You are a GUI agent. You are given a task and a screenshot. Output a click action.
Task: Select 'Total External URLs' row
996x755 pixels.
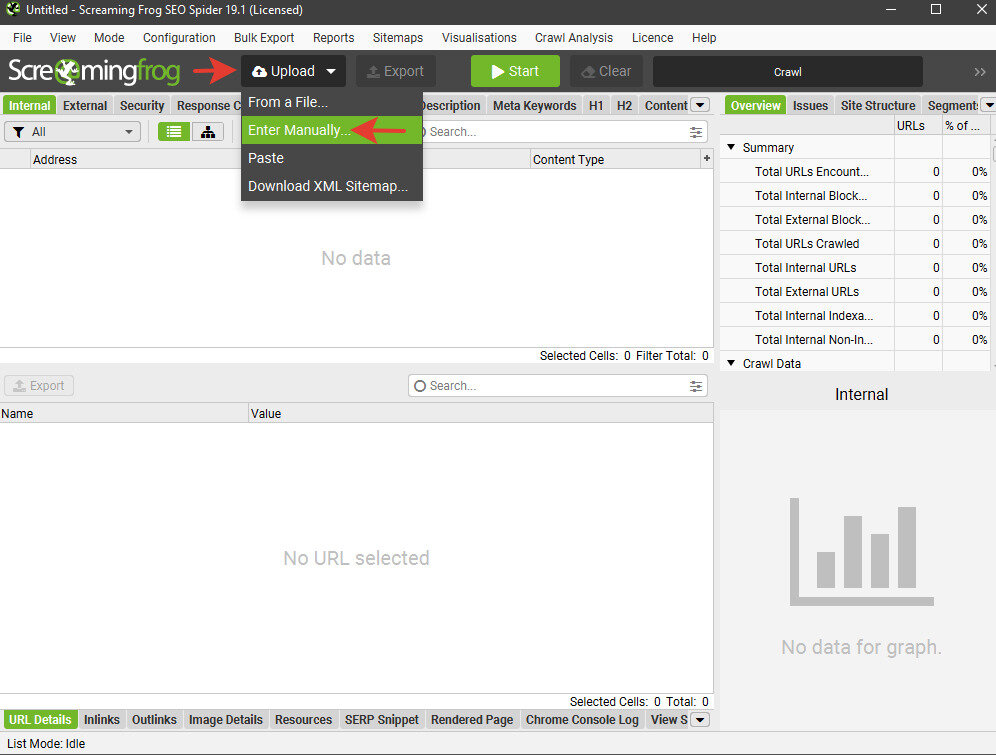855,291
